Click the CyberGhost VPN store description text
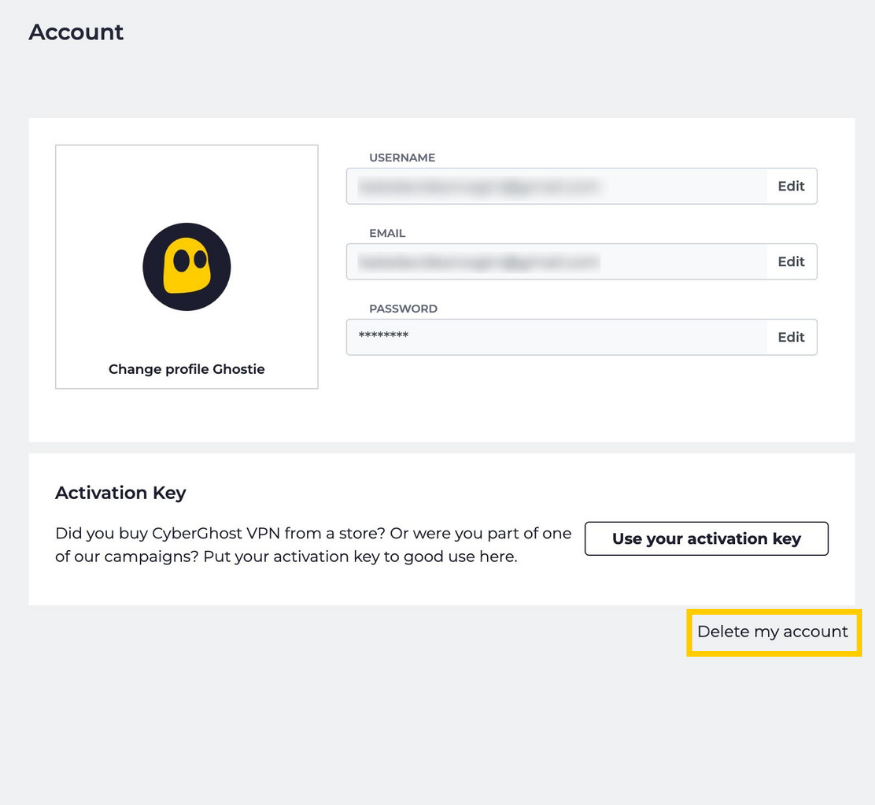 (x=313, y=545)
